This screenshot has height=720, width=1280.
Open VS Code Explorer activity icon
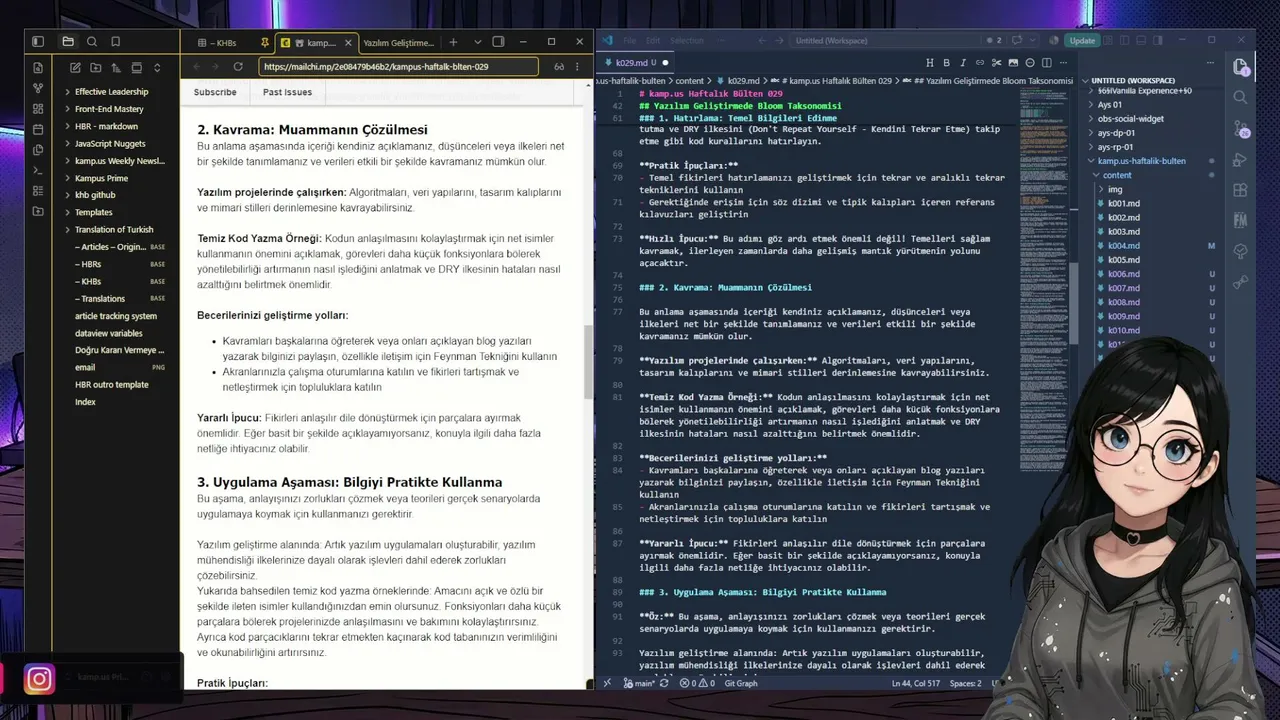pyautogui.click(x=1241, y=67)
